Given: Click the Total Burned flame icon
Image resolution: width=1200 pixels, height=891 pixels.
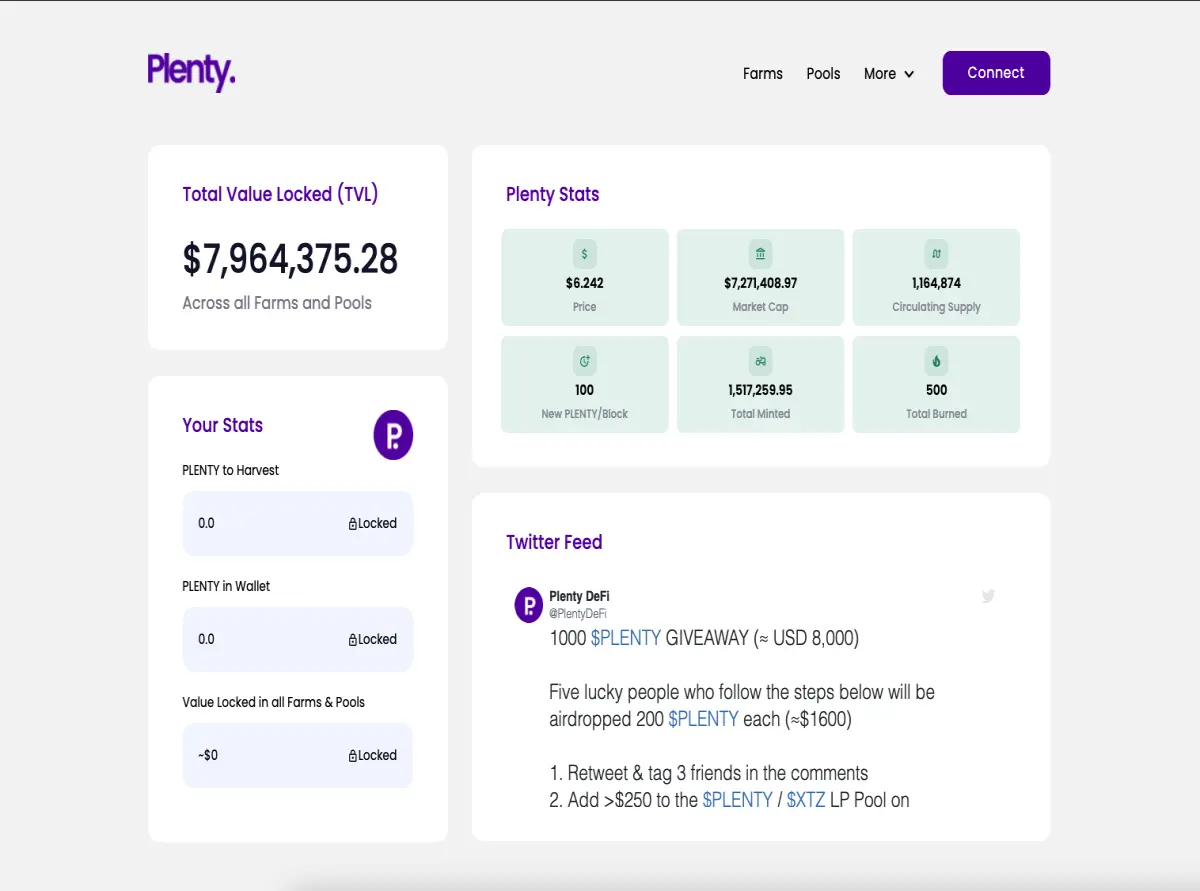Looking at the screenshot, I should pos(936,361).
